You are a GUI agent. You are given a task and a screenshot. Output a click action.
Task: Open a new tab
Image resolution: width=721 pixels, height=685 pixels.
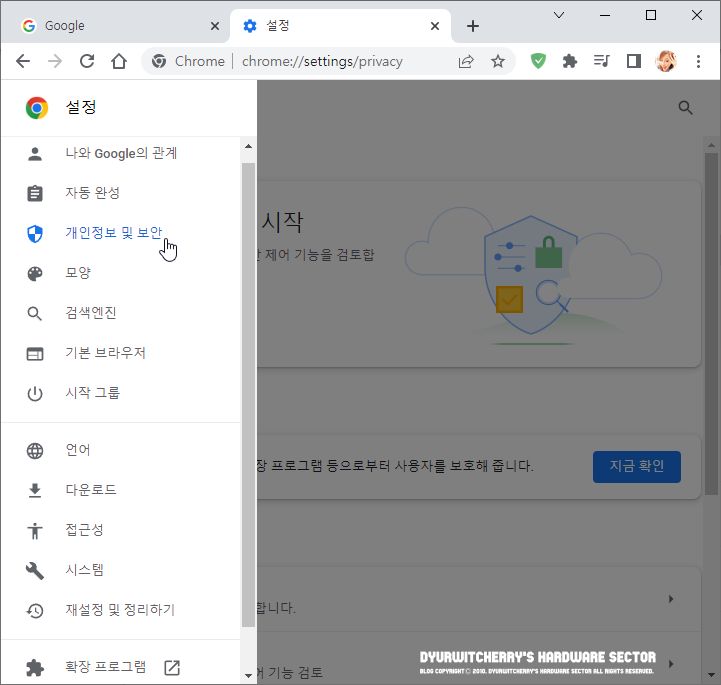(x=473, y=26)
